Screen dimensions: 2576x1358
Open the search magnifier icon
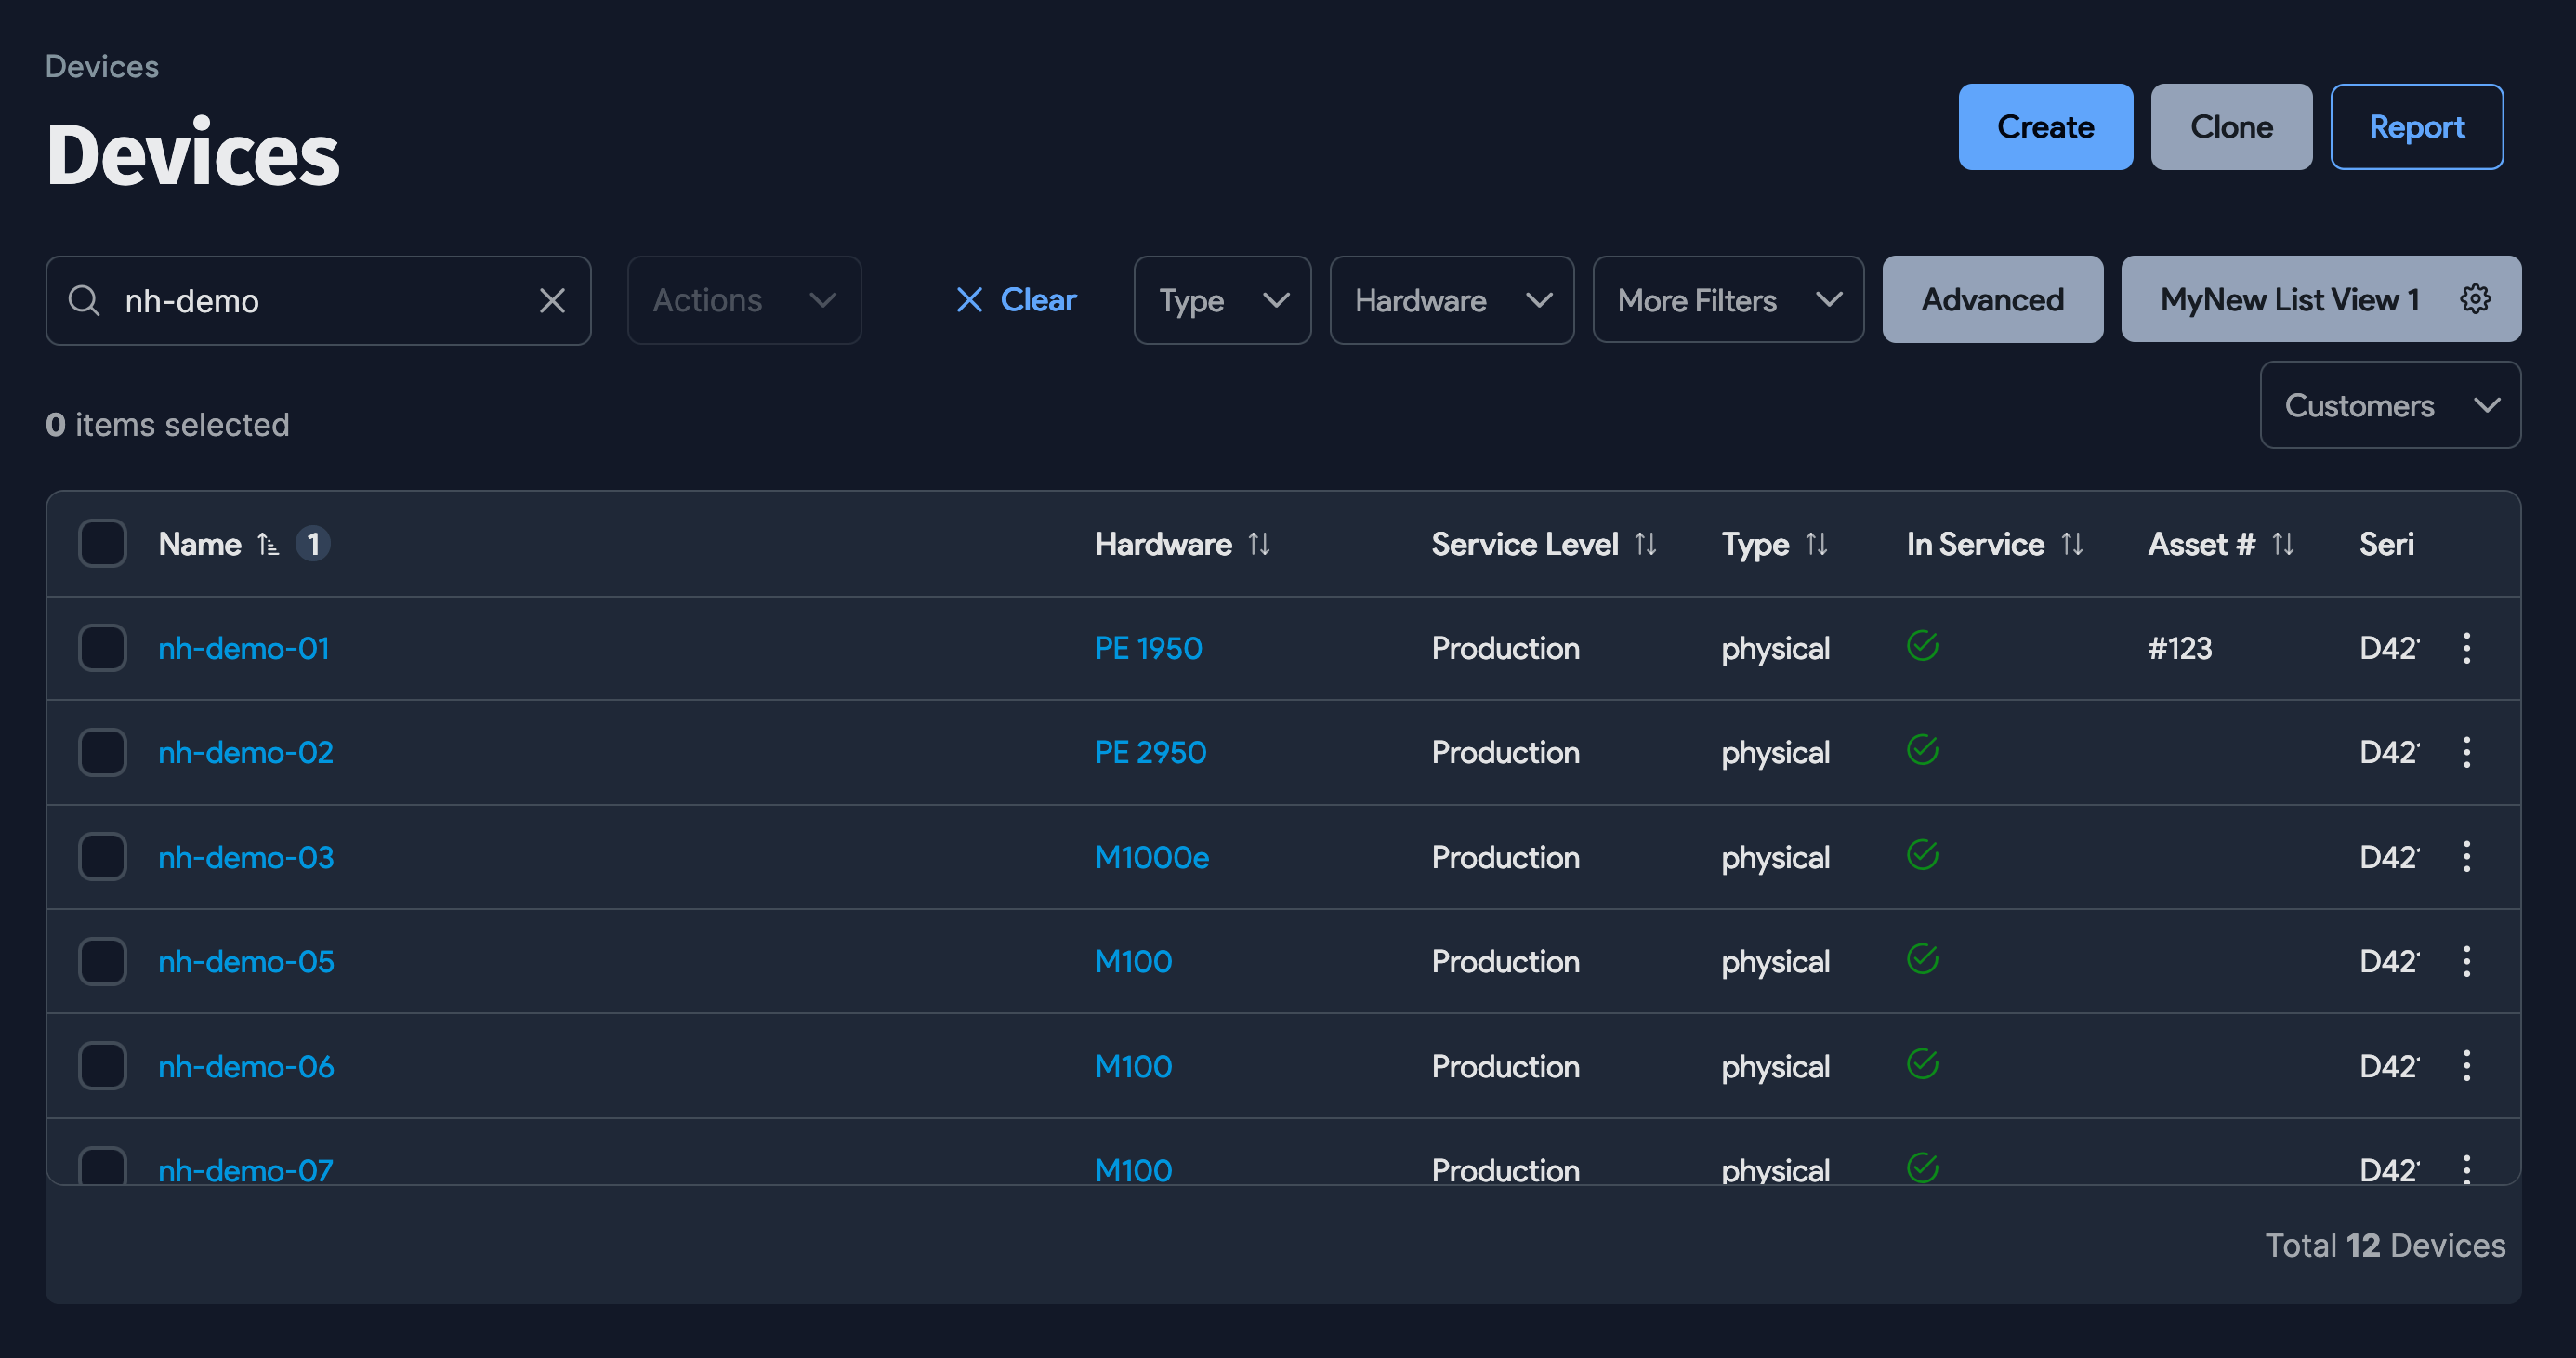point(84,300)
